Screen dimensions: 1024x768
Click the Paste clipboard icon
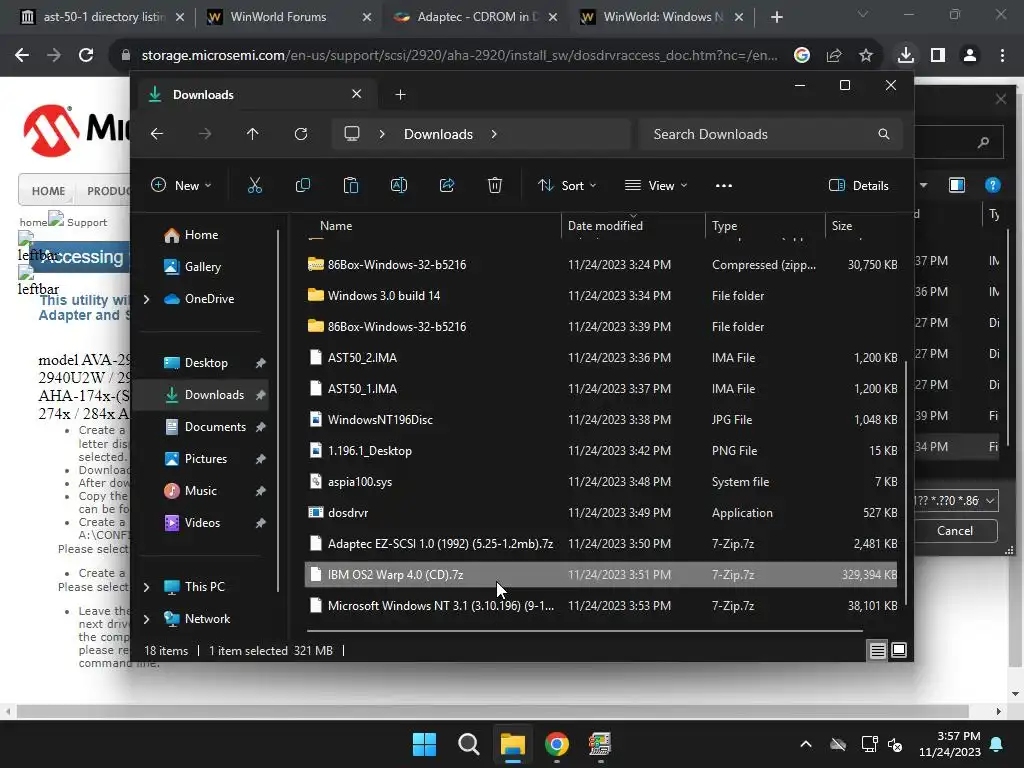pos(351,185)
